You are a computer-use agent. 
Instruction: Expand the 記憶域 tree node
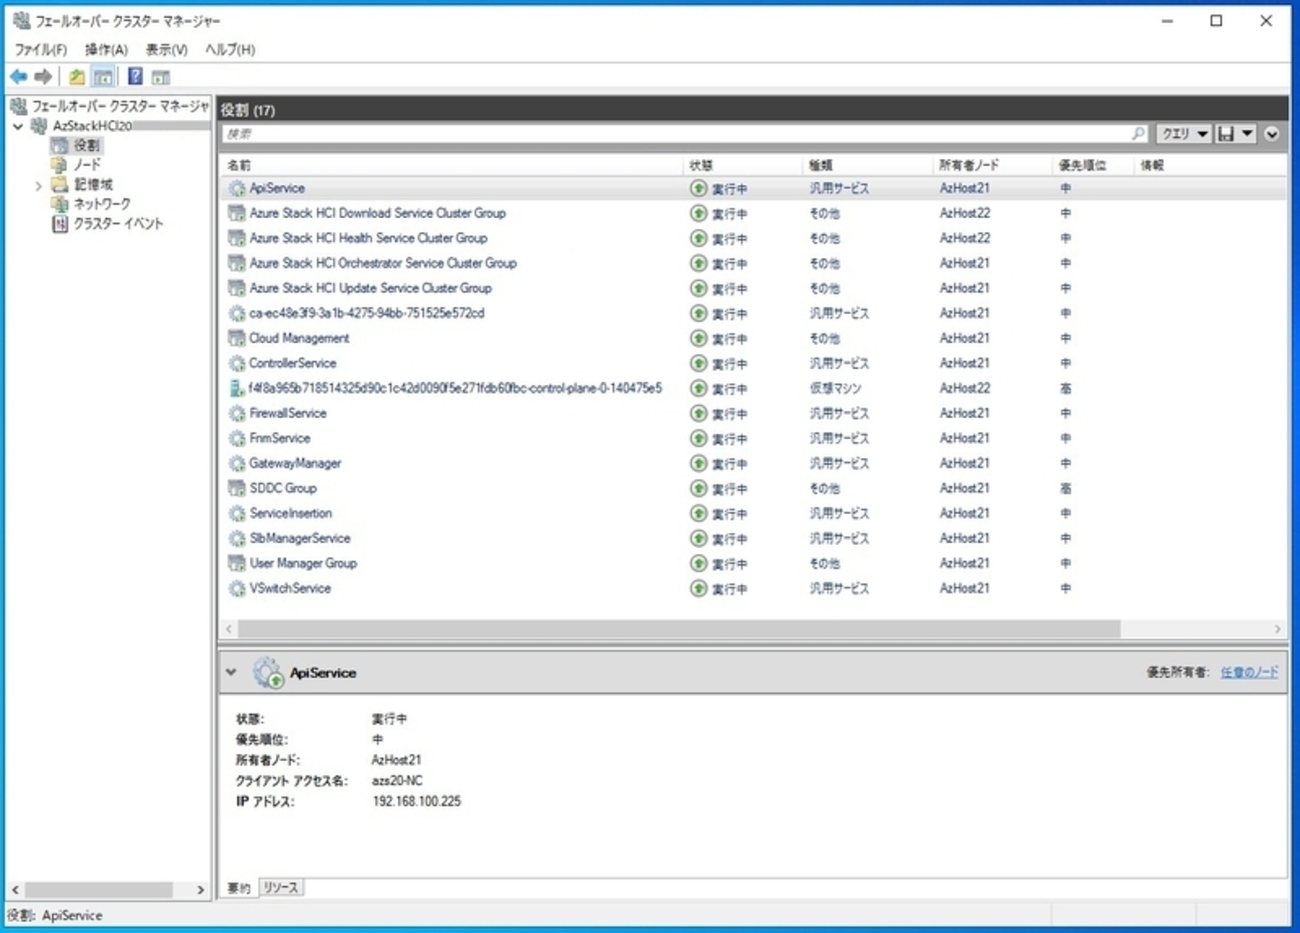pos(39,185)
